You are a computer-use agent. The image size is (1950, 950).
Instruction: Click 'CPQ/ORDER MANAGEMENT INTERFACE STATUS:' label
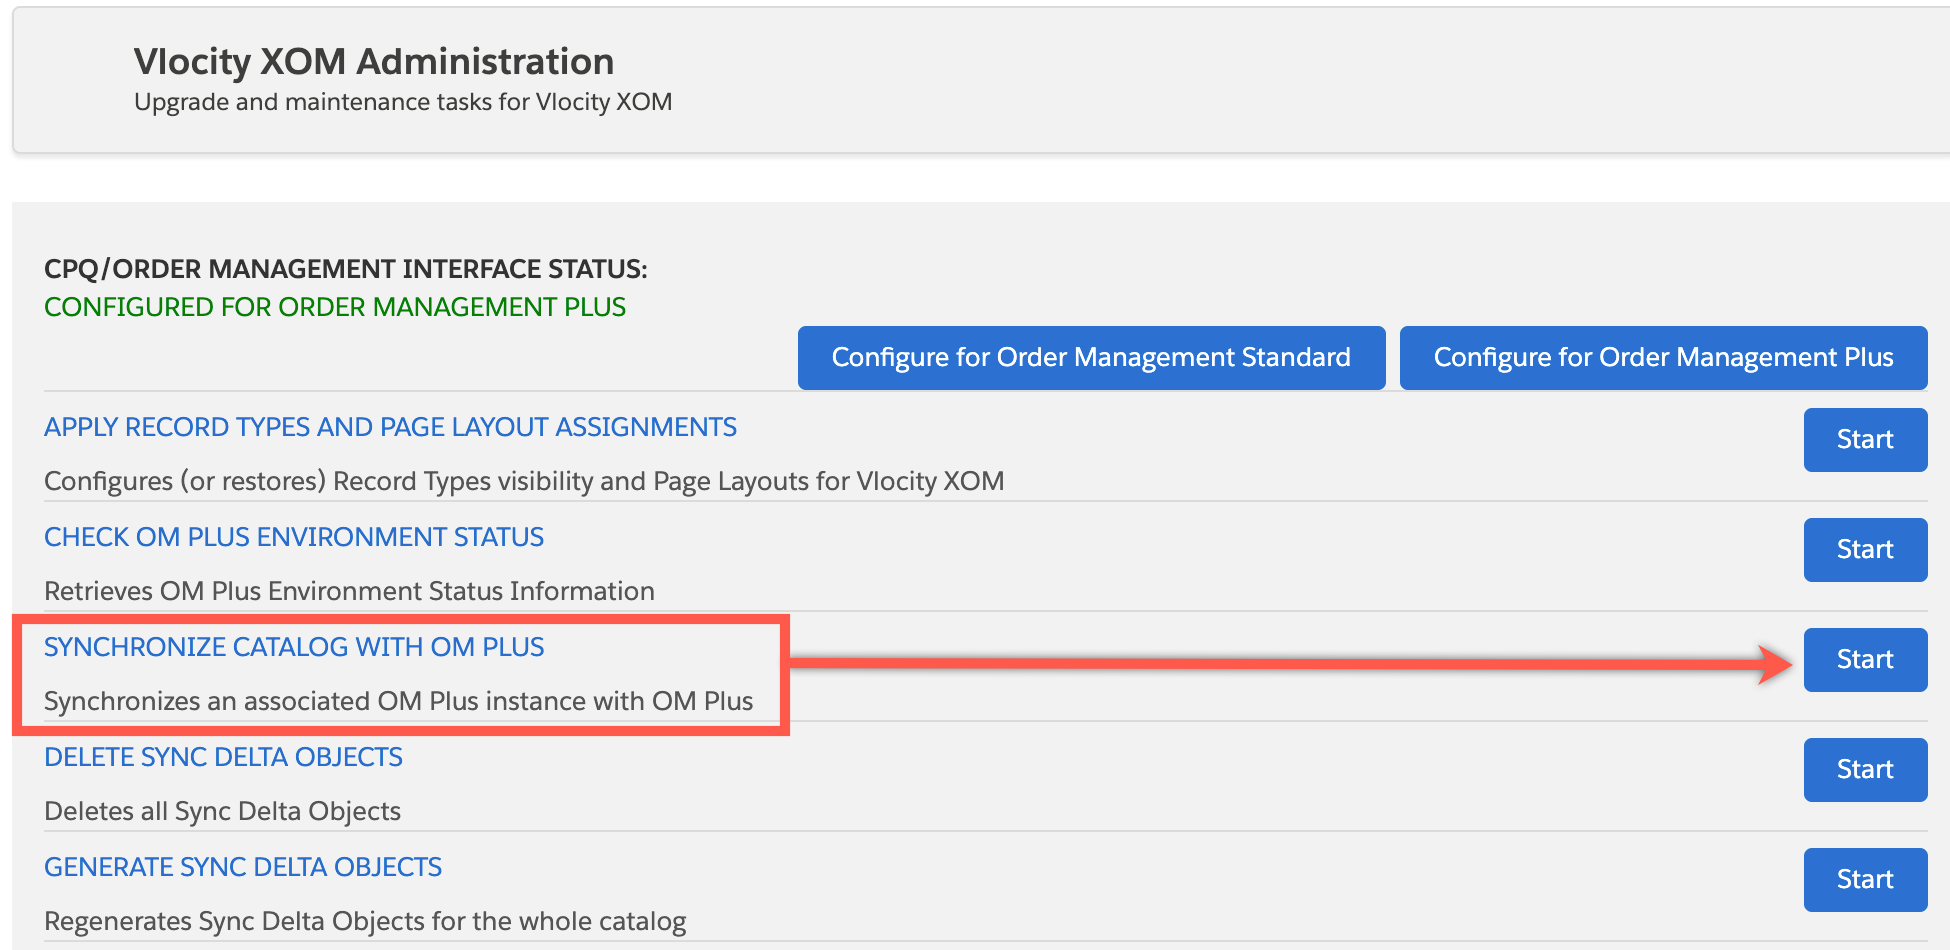[346, 269]
